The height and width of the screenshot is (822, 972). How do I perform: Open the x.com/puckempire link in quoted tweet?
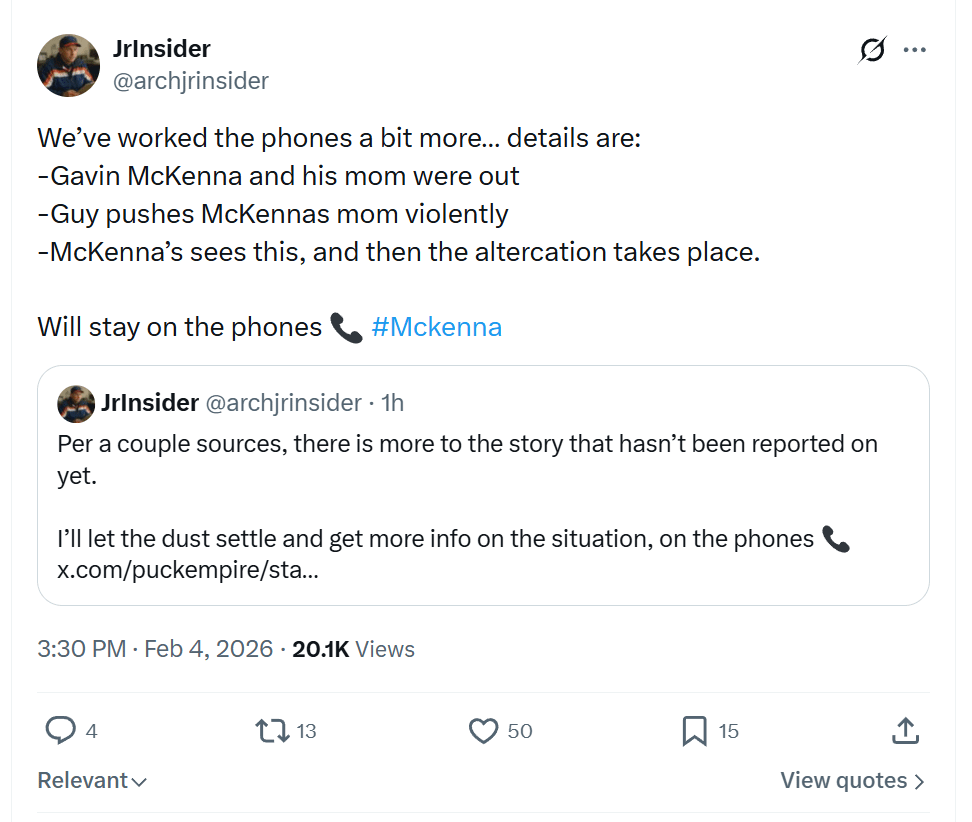[x=188, y=571]
